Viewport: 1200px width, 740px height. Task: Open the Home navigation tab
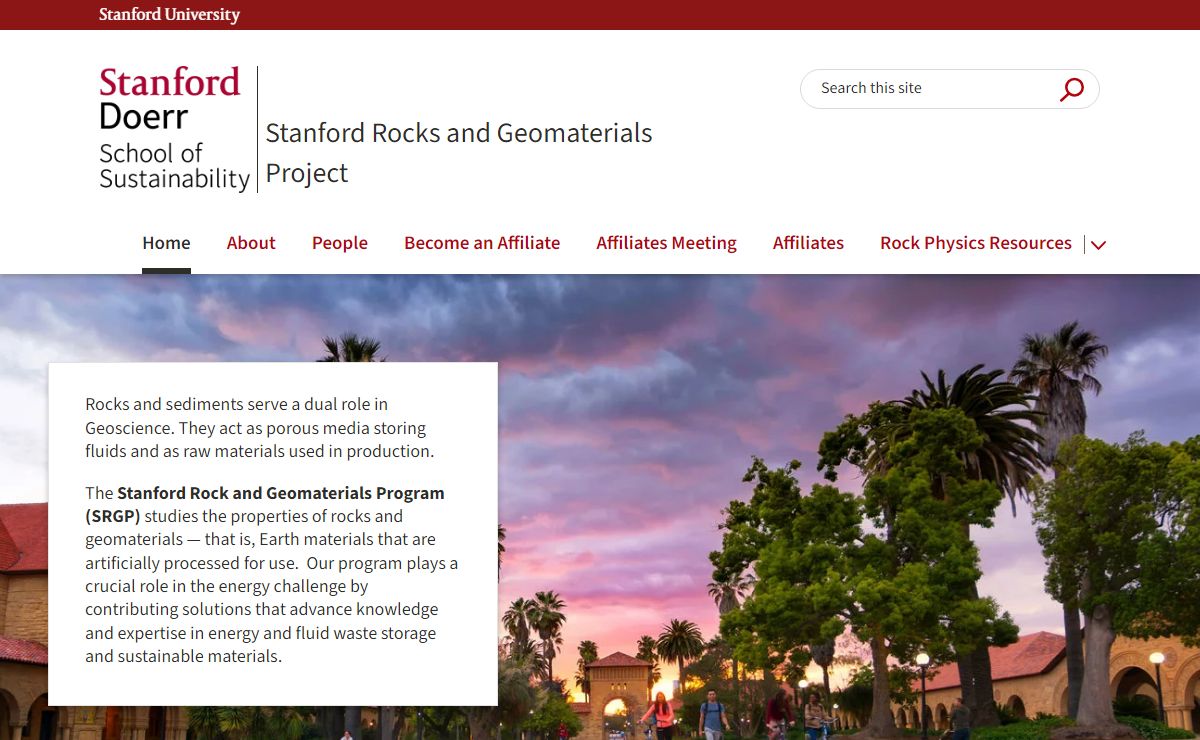pyautogui.click(x=166, y=243)
